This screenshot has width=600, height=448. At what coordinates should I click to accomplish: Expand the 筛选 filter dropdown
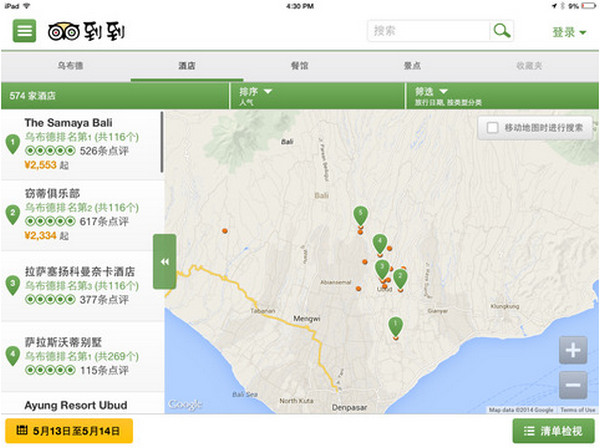[x=502, y=96]
